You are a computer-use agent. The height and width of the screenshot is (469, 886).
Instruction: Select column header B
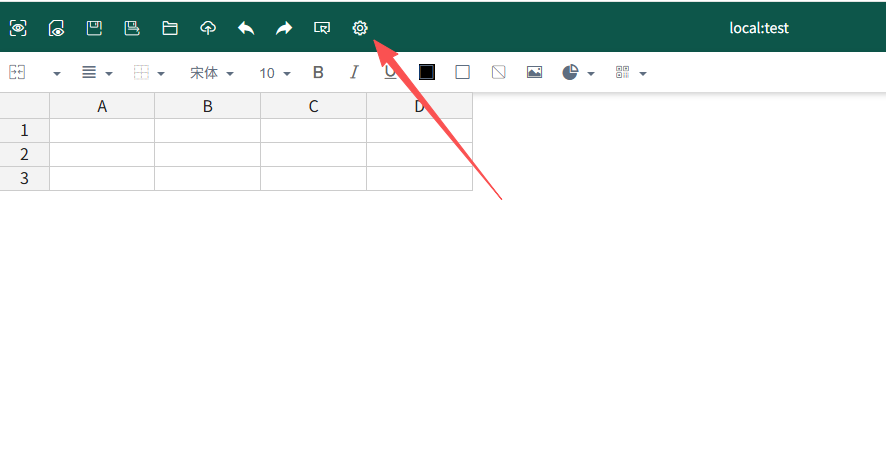tap(207, 106)
